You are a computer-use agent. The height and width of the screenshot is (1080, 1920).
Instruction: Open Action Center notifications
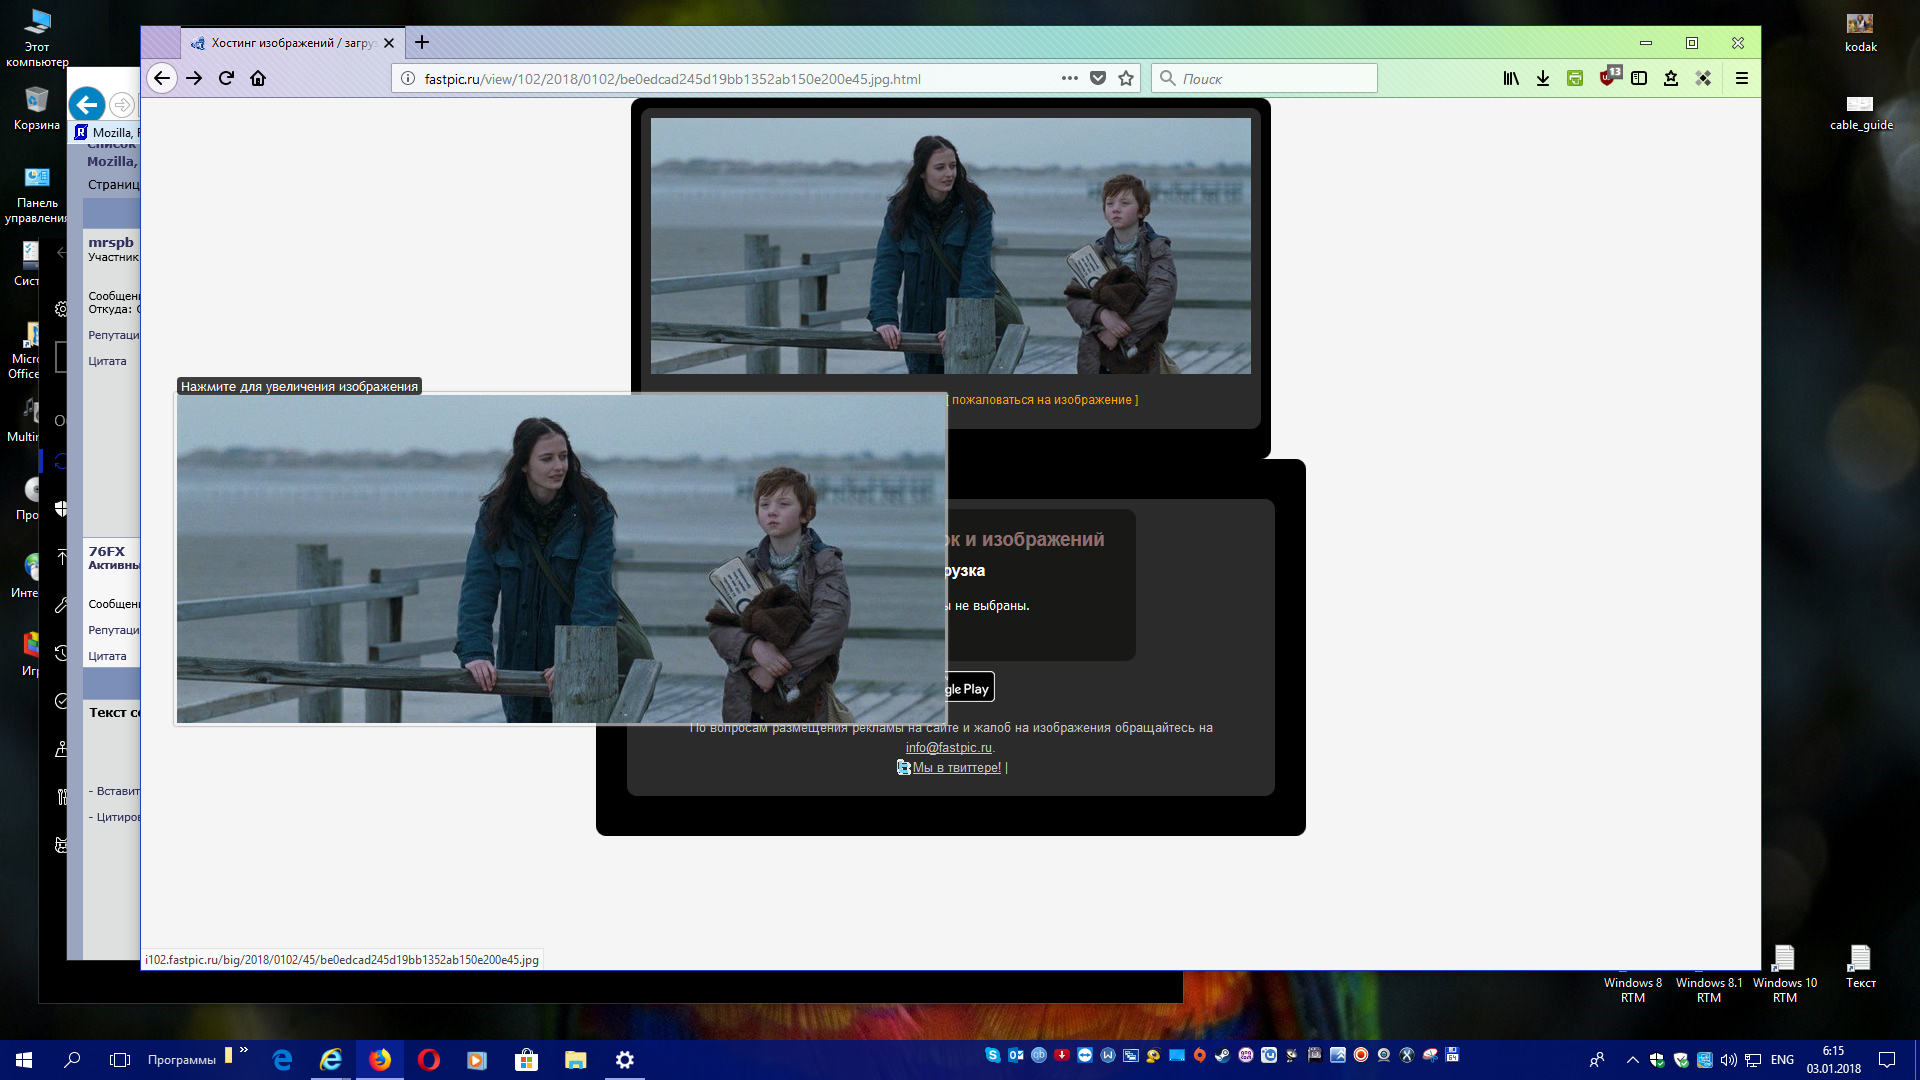pyautogui.click(x=1887, y=1060)
